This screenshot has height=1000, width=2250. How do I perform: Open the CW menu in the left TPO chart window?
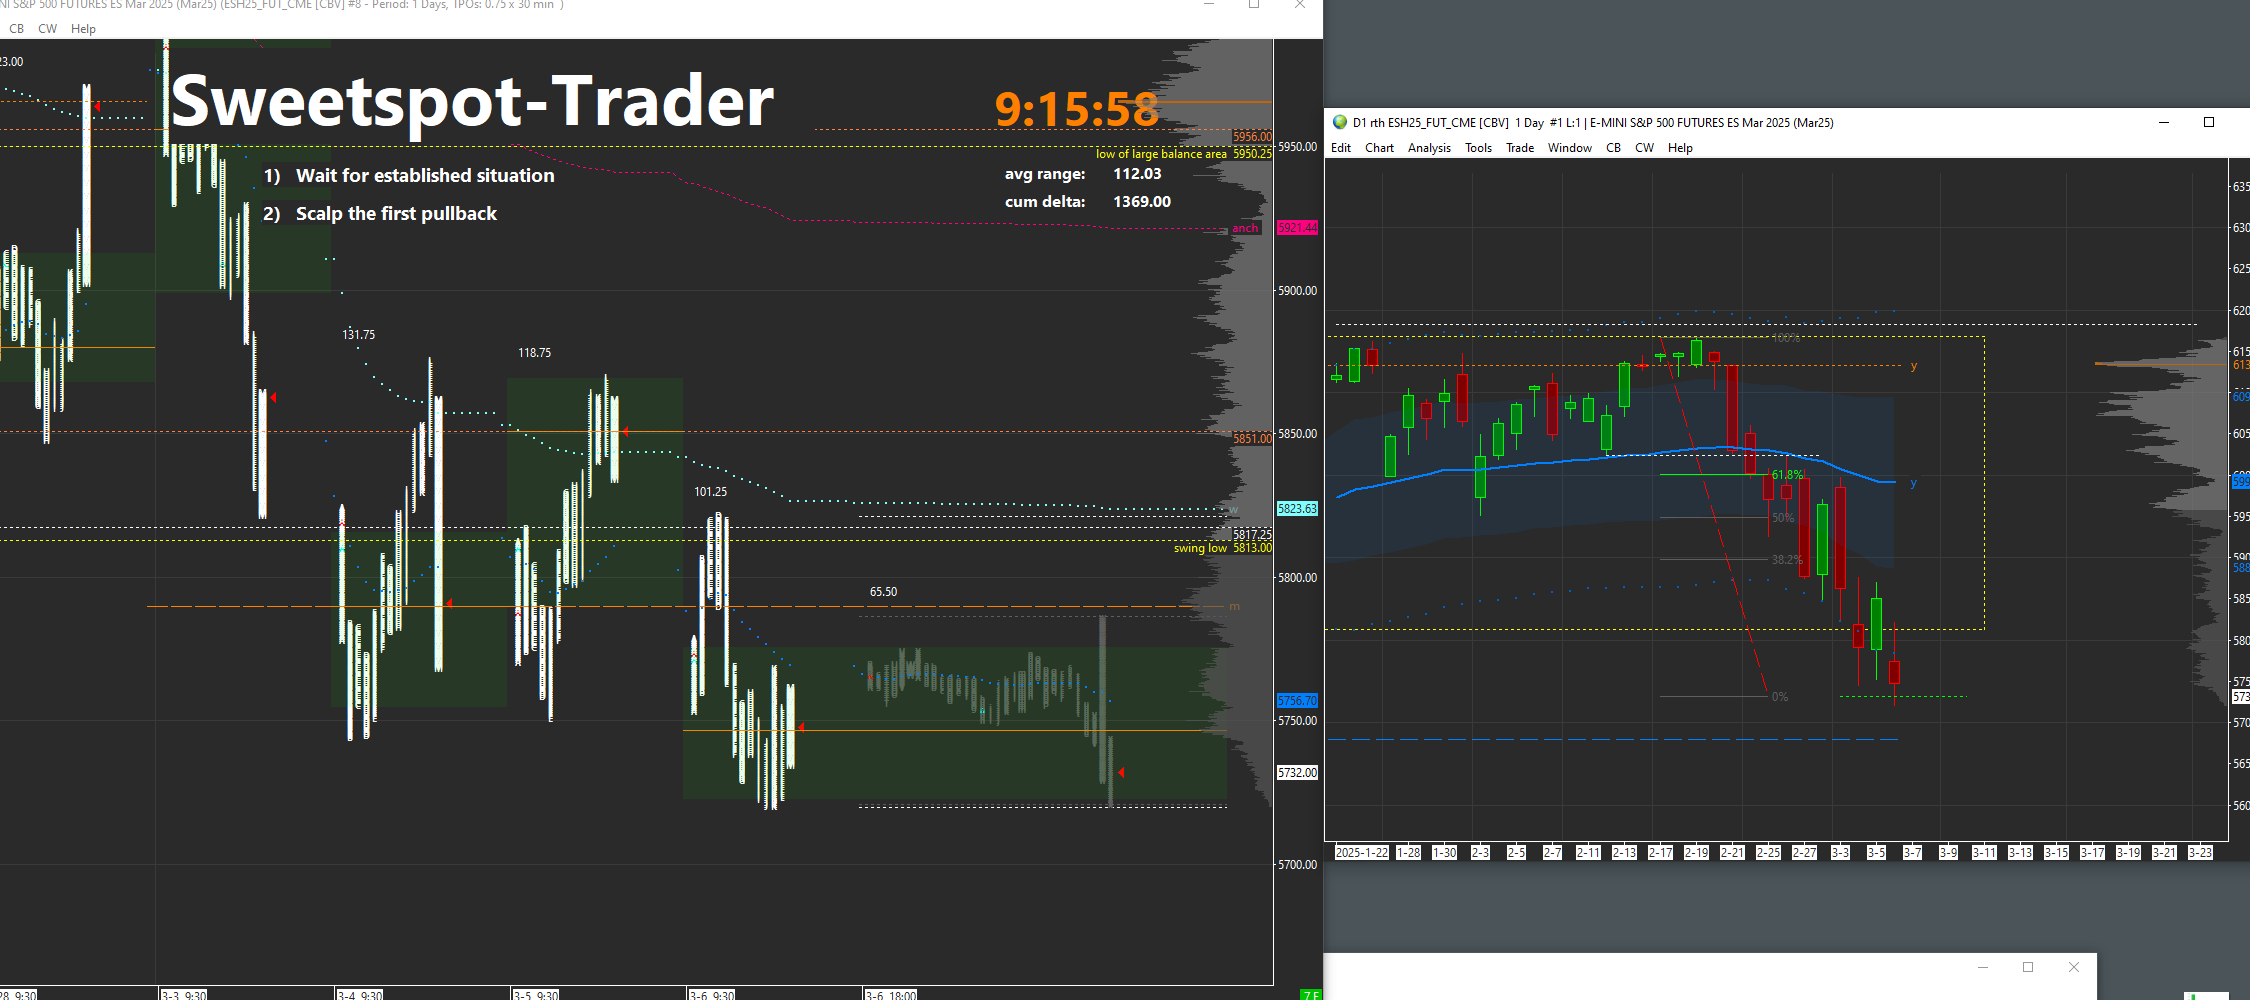point(47,29)
